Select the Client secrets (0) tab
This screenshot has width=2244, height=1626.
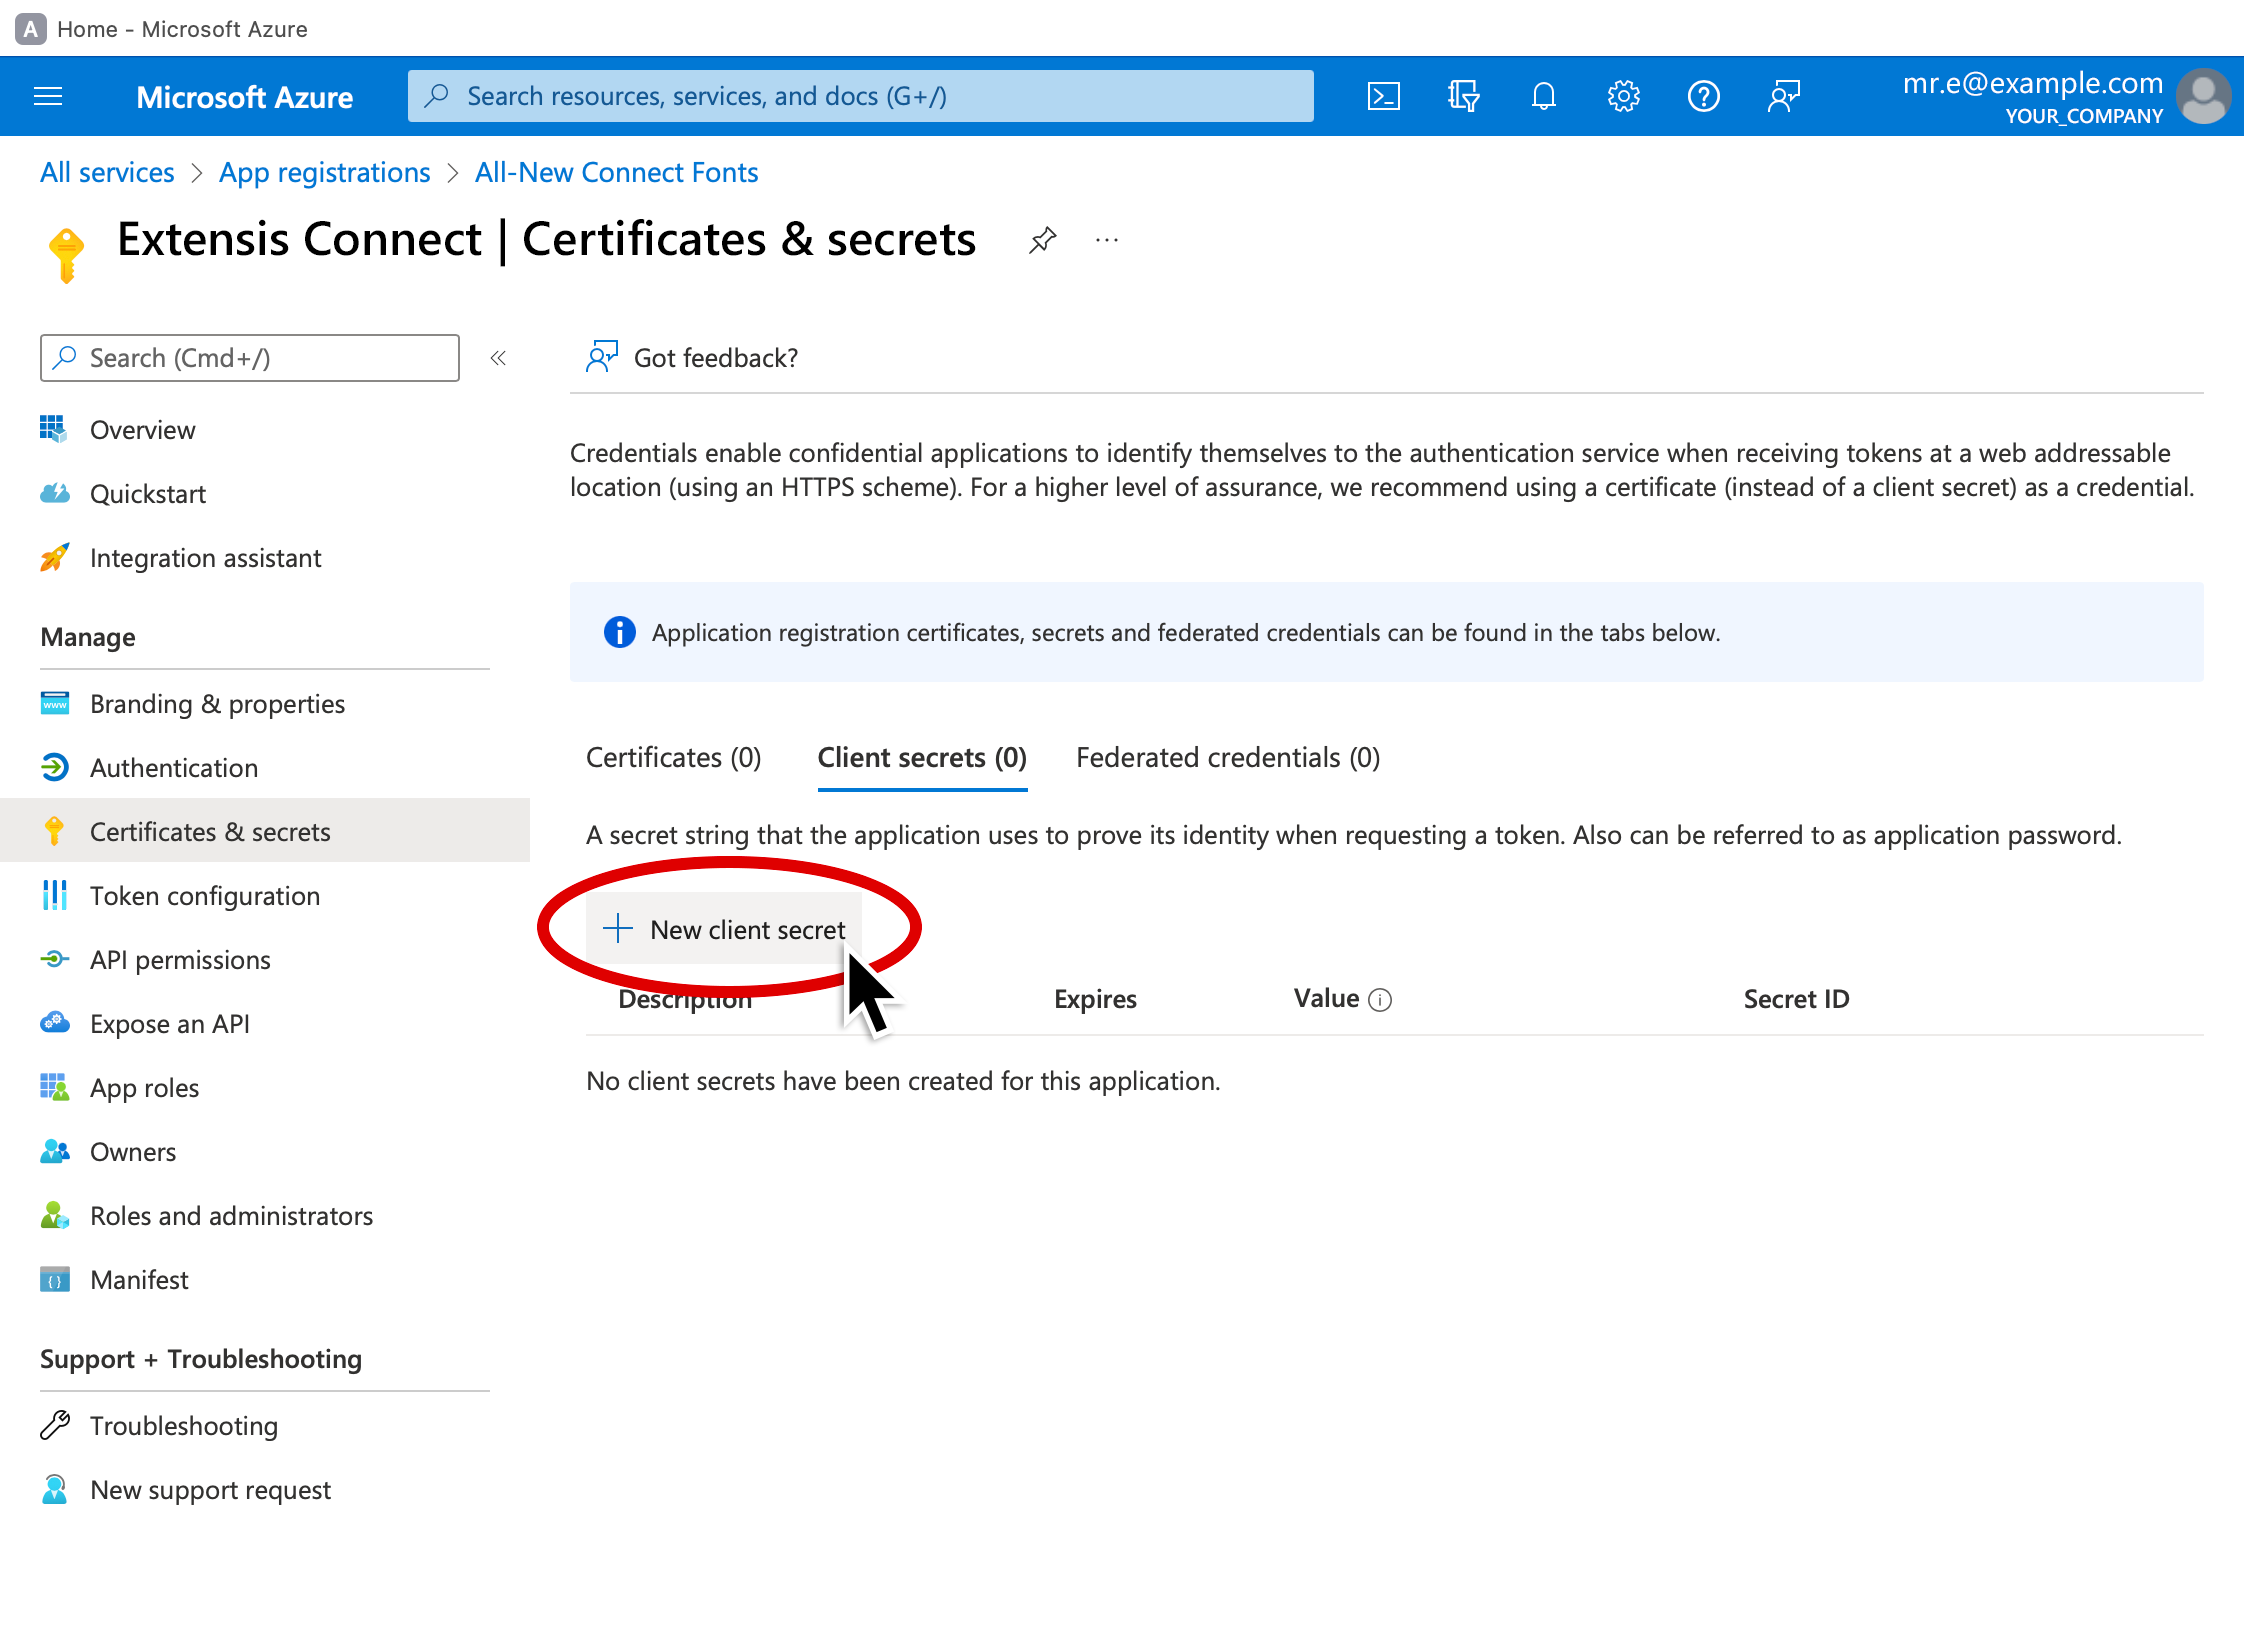point(922,758)
